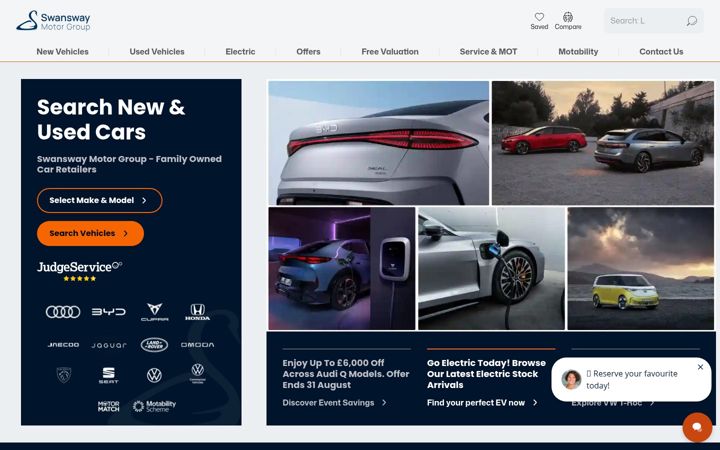720x450 pixels.
Task: Select the Cupra brand logo
Action: 154,312
